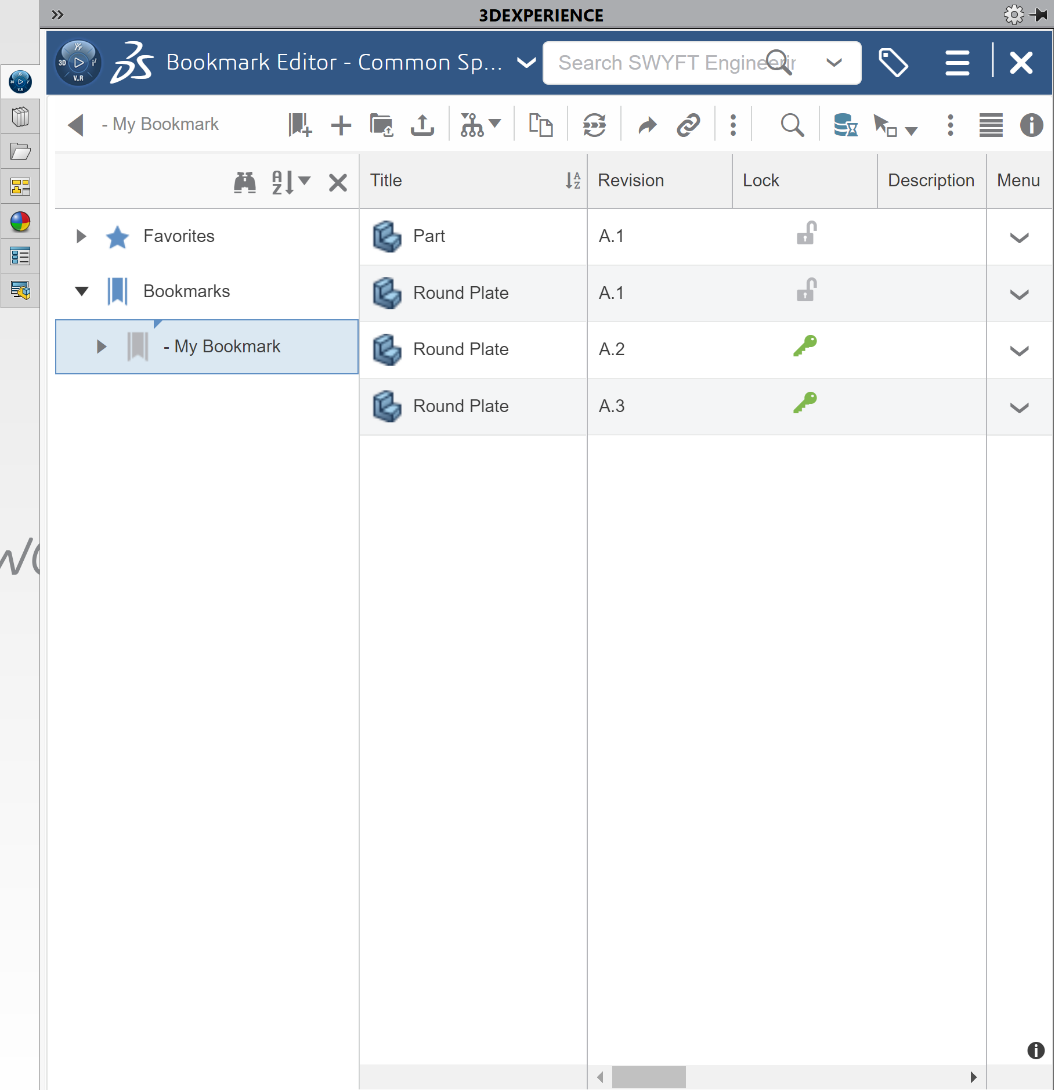
Task: Open menu chevron for Round Plate A.1
Action: point(1019,295)
